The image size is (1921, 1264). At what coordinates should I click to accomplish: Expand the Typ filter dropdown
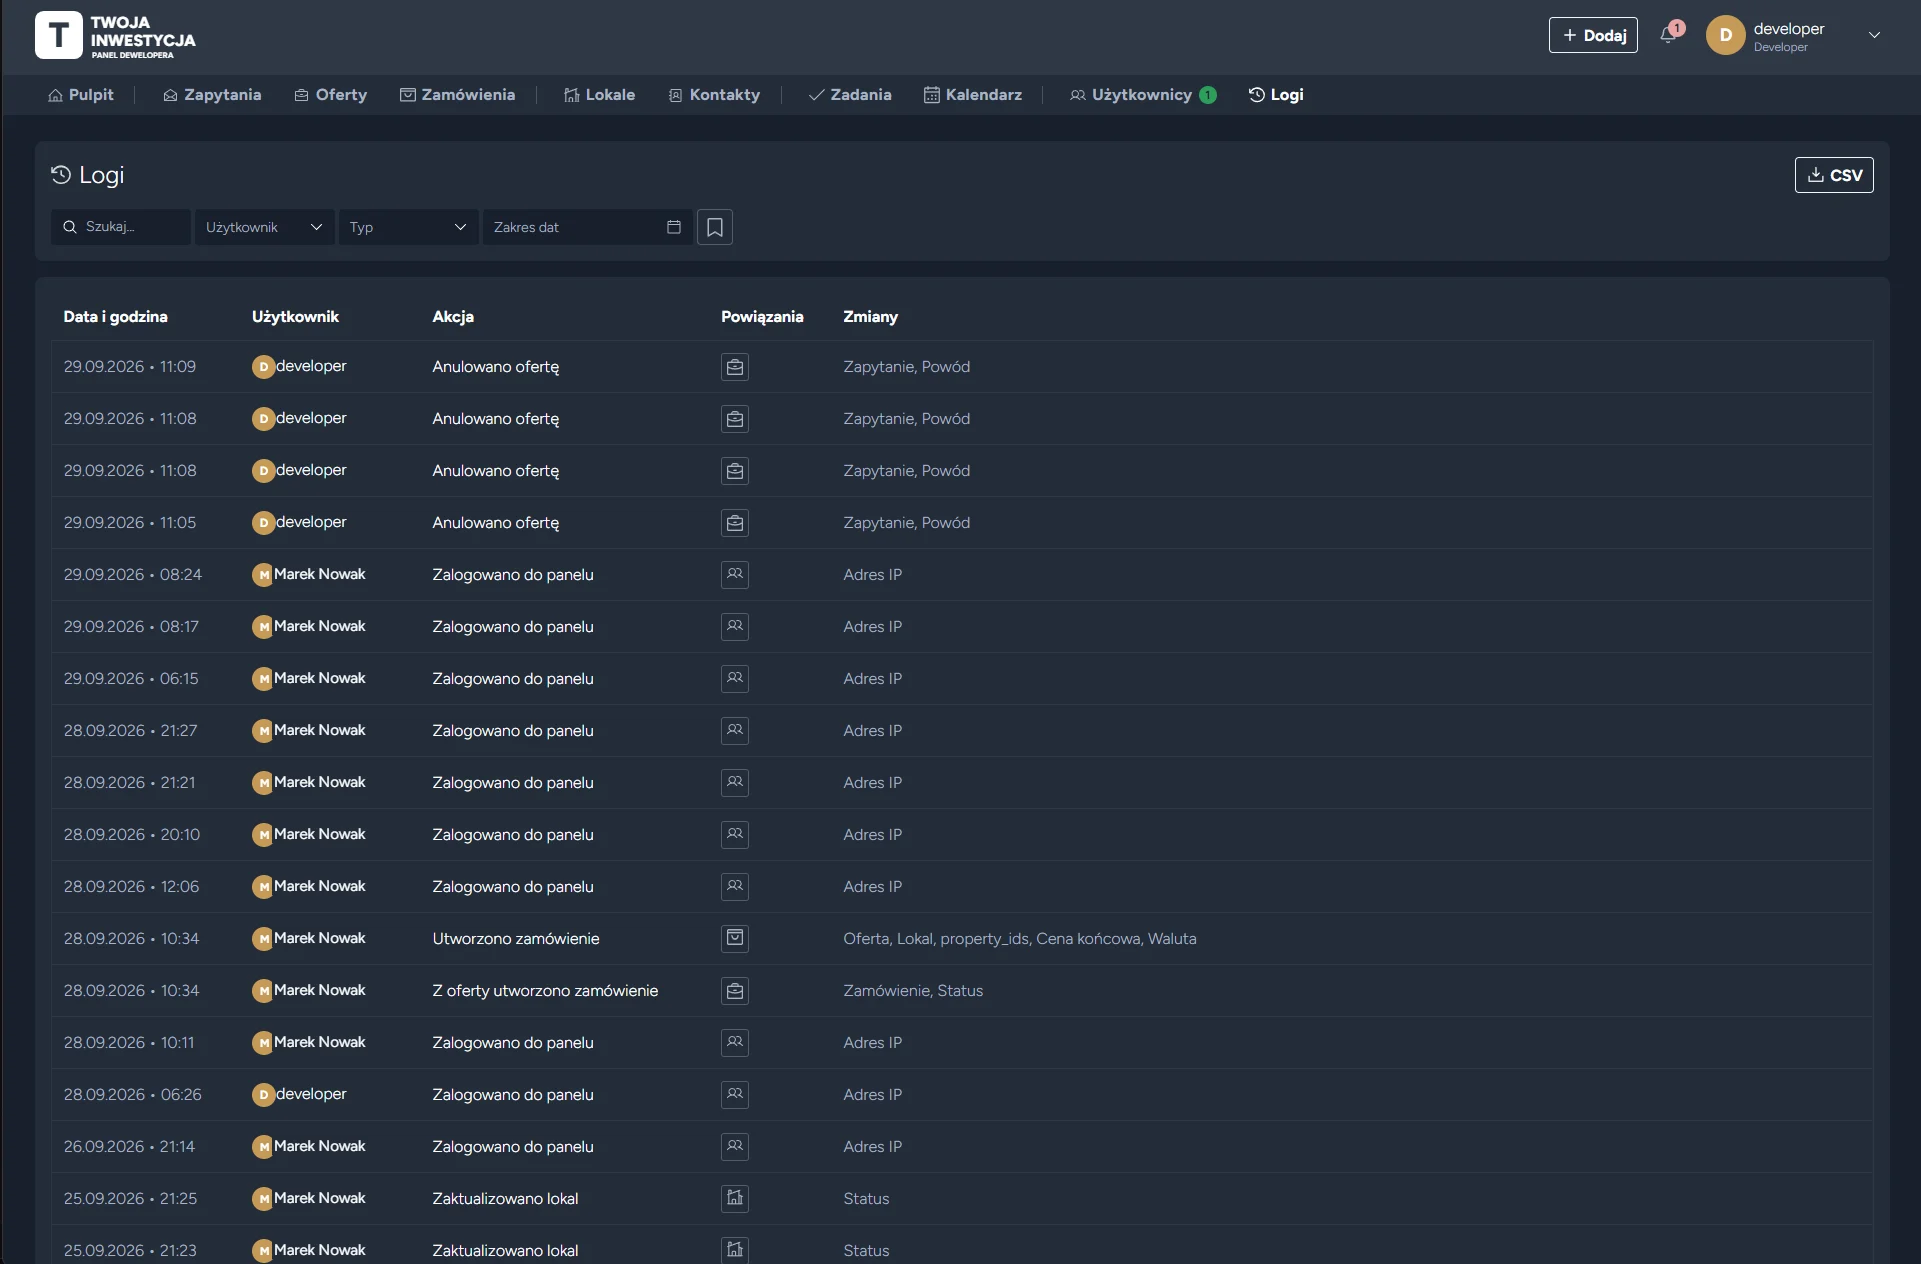tap(408, 227)
